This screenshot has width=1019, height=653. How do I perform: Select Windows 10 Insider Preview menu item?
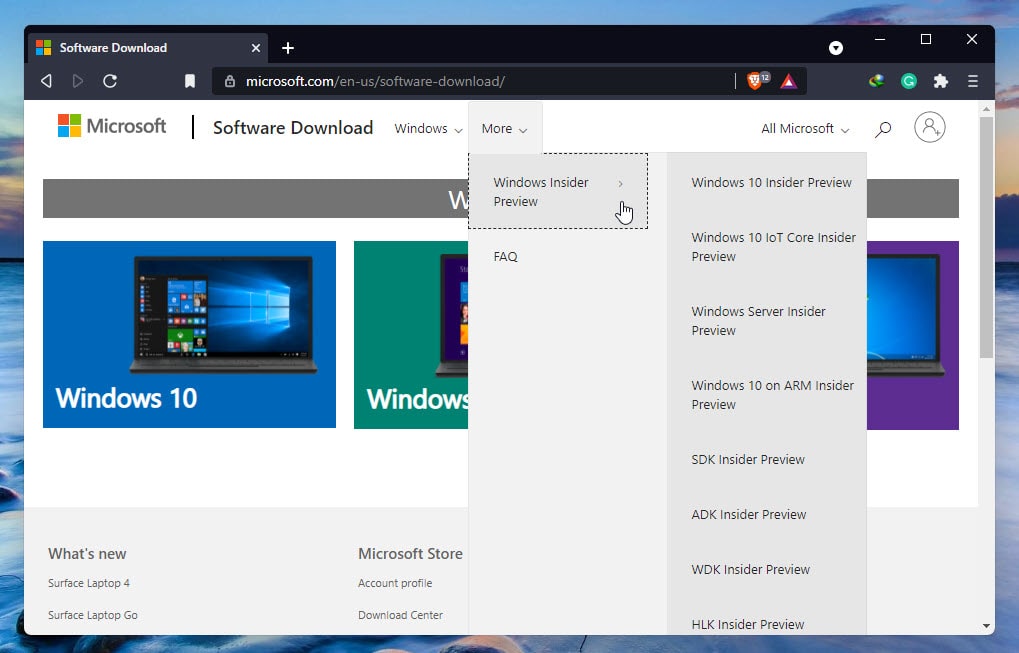(x=771, y=183)
